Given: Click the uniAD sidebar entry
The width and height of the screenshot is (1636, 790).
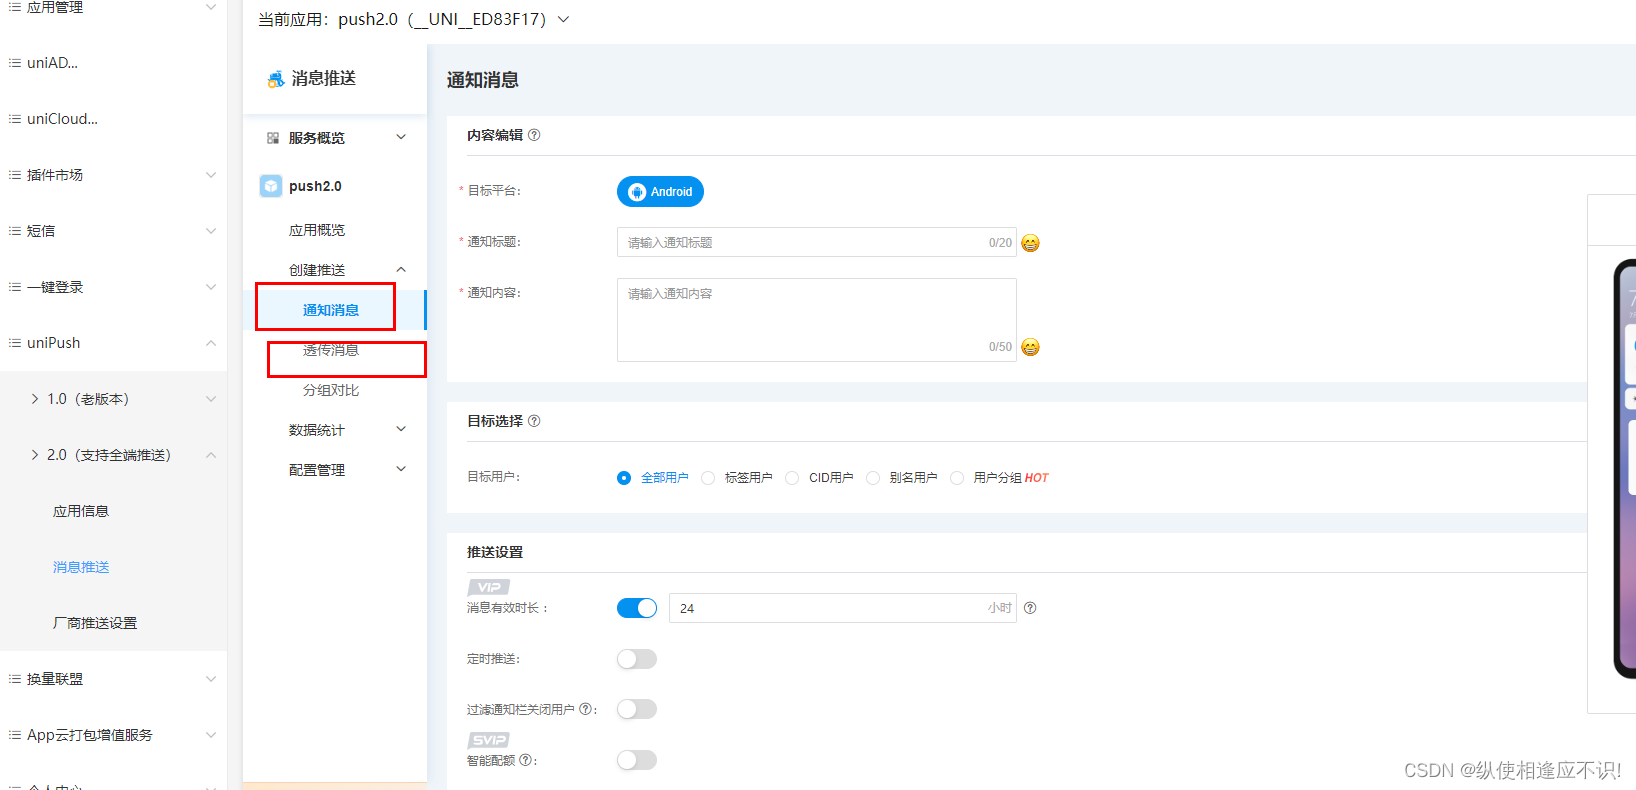Looking at the screenshot, I should (52, 63).
